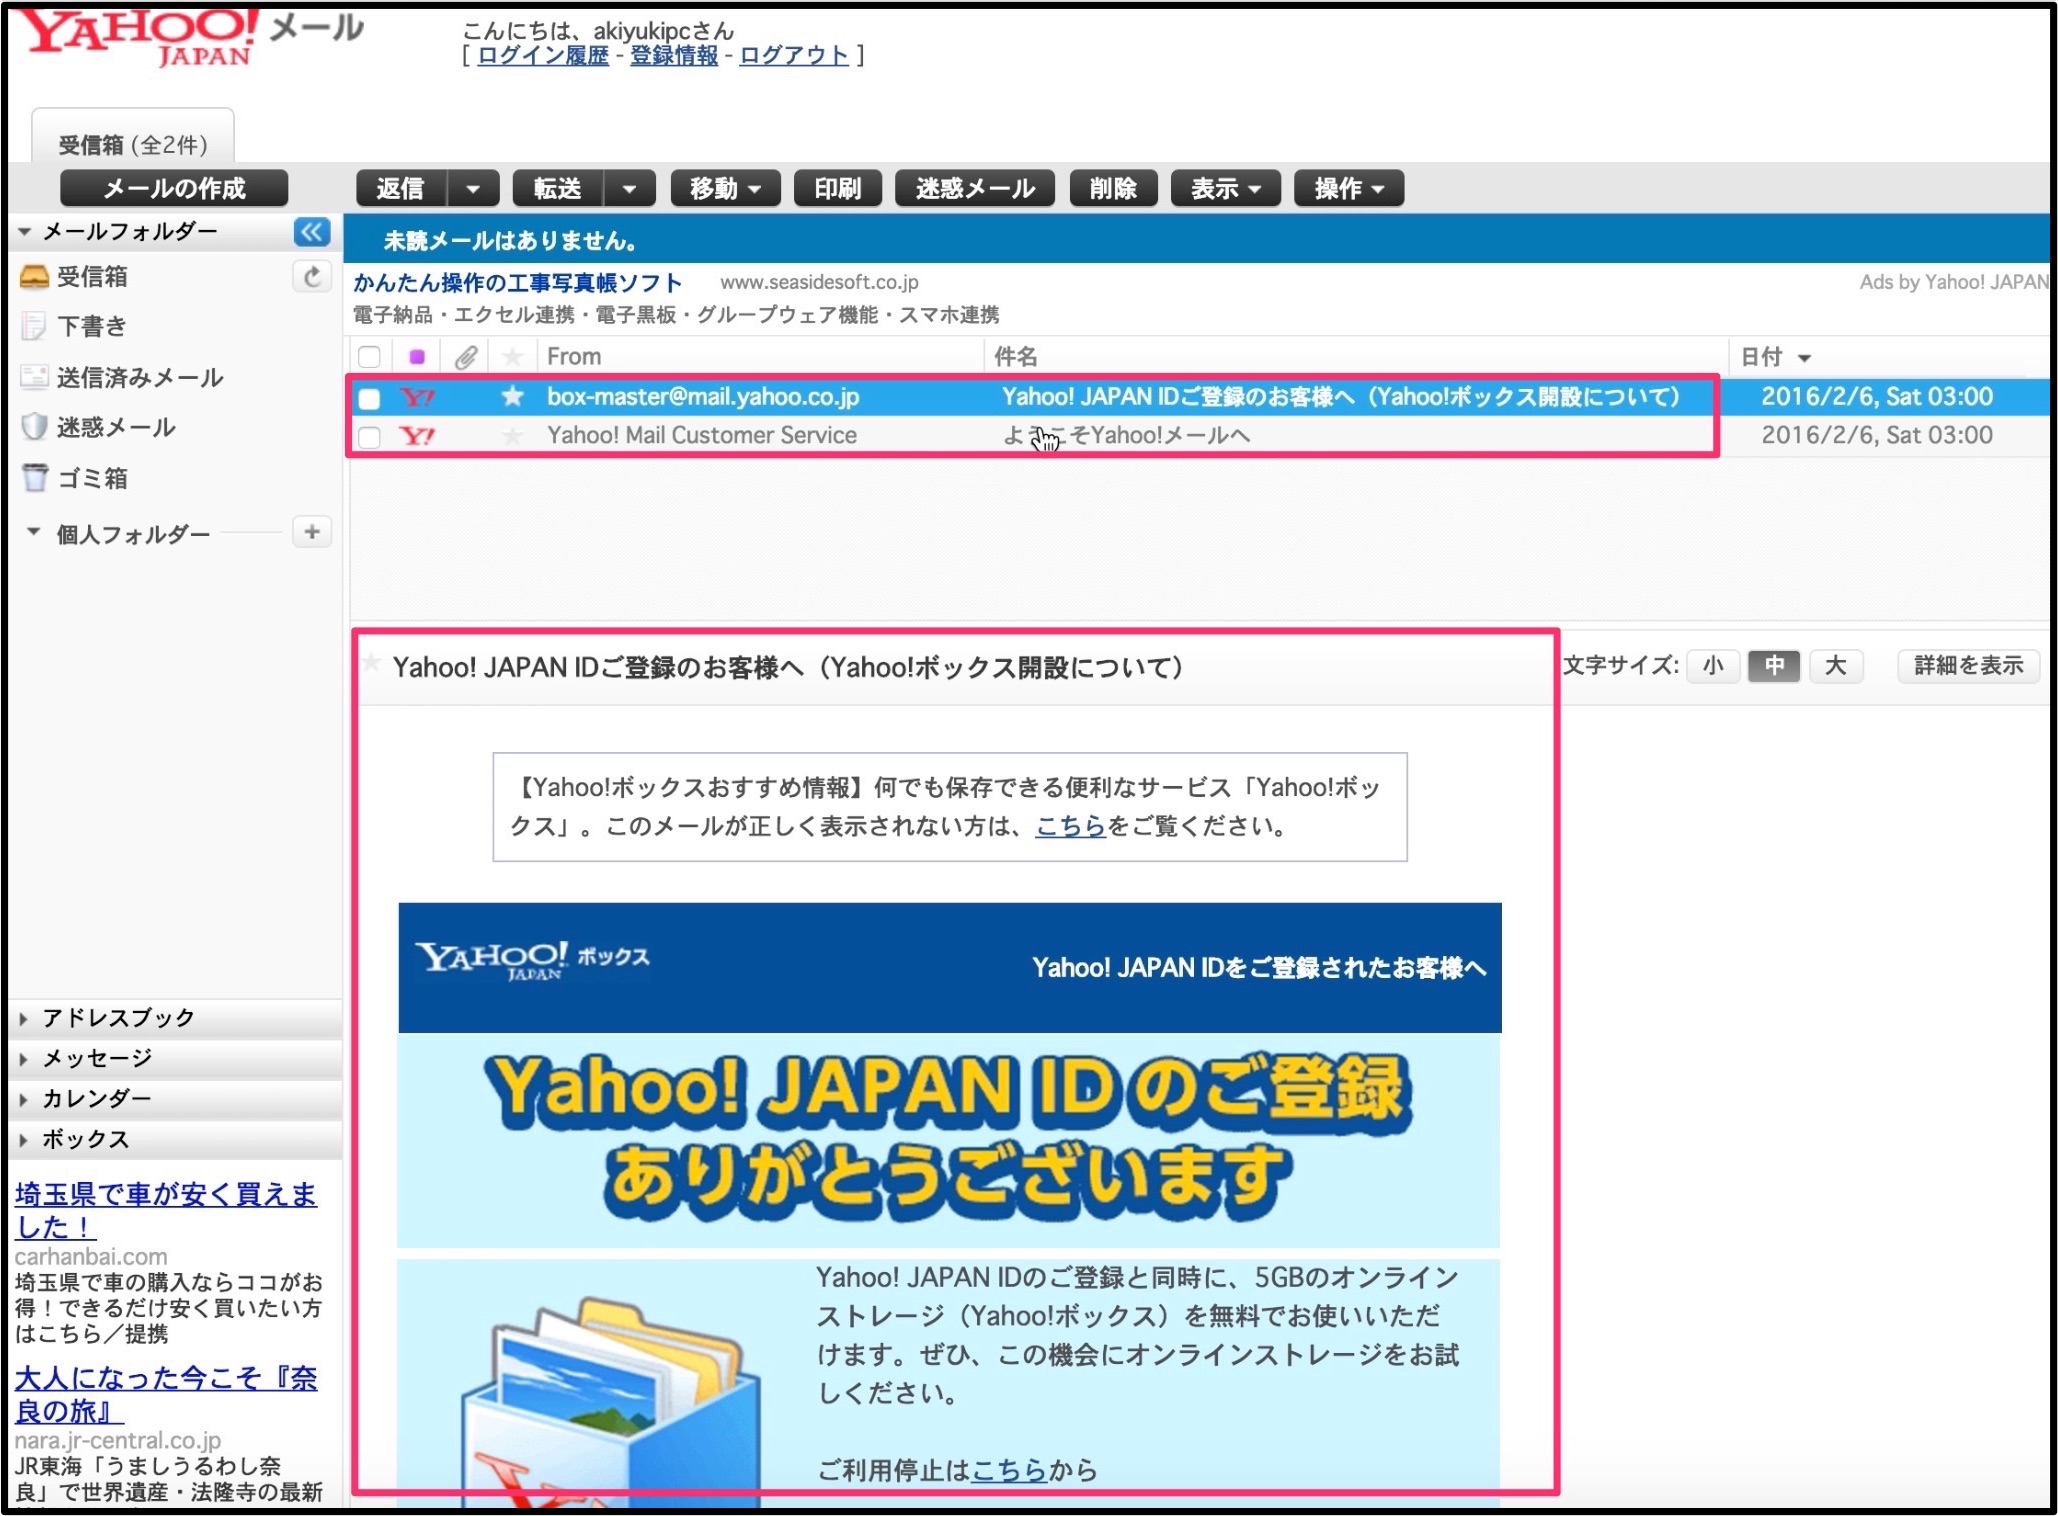Viewport: 2058px width, 1516px height.
Task: Click the 詳細を表示 details button
Action: (1968, 666)
